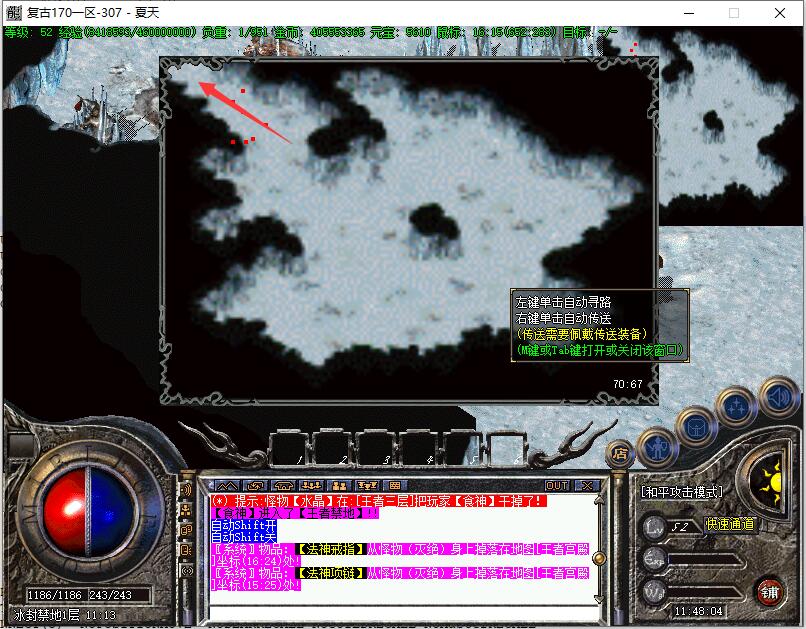Click the first chat toolbar mountain icon
The width and height of the screenshot is (806, 629).
[x=227, y=485]
